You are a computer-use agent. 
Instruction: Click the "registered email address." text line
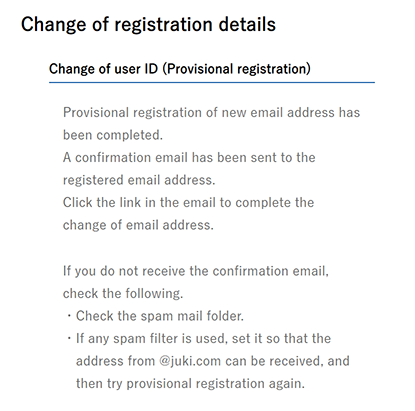139,180
